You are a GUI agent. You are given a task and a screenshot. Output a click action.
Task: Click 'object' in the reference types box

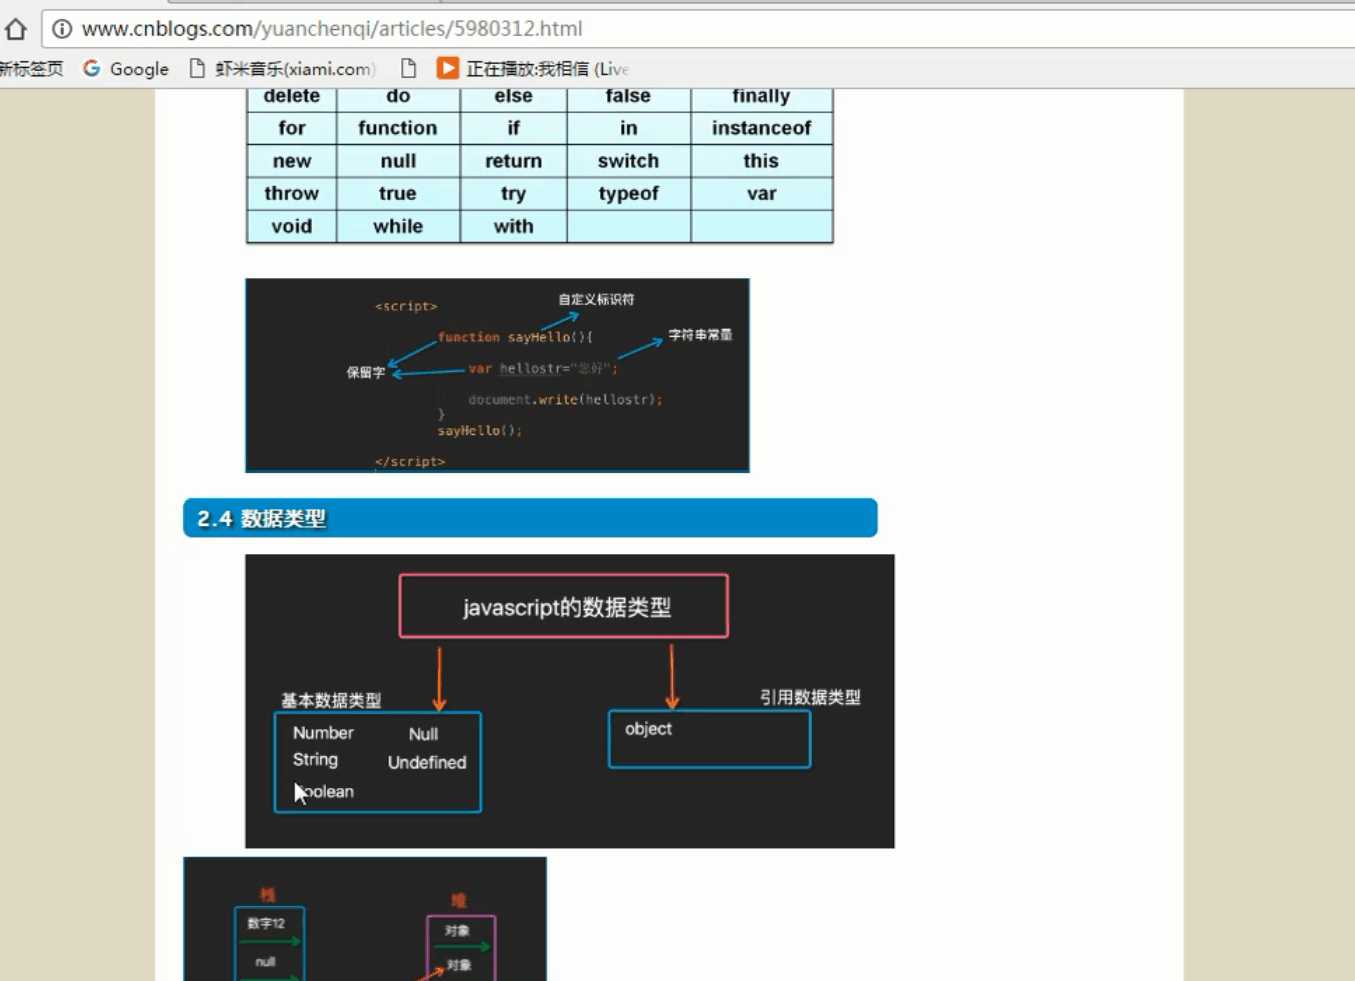coord(648,729)
